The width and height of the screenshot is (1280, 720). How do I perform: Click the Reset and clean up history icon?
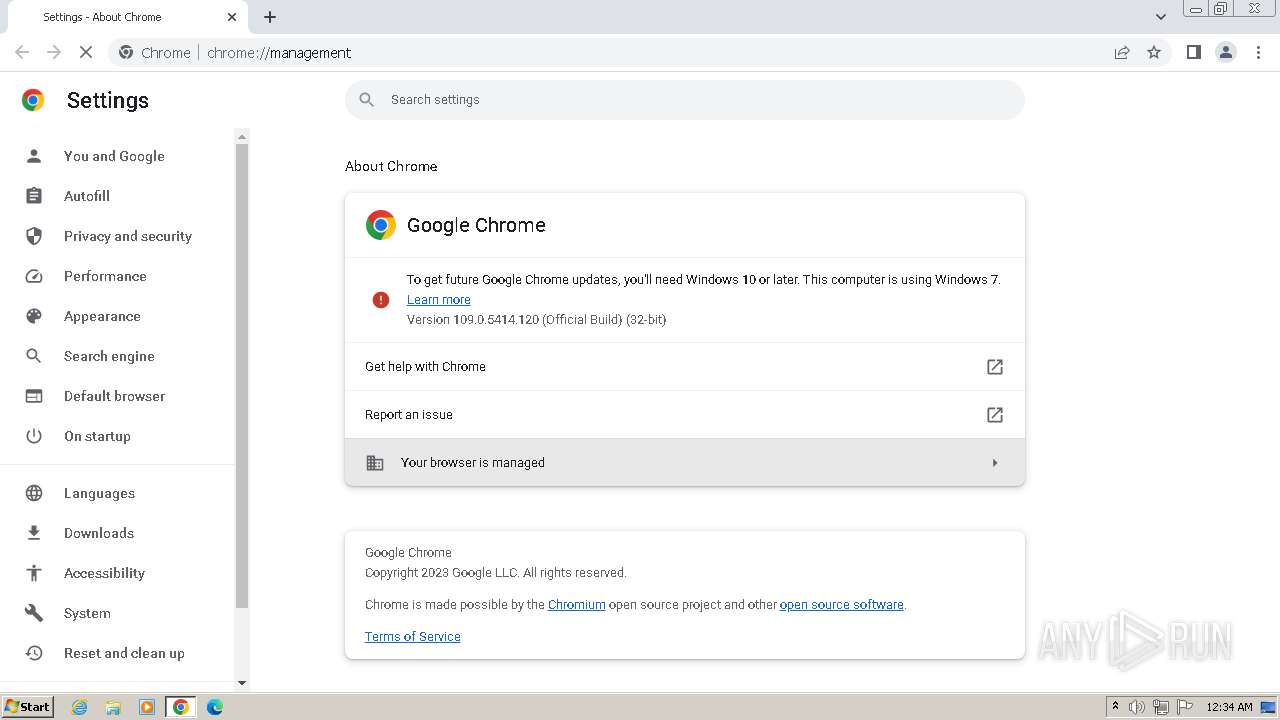point(34,653)
